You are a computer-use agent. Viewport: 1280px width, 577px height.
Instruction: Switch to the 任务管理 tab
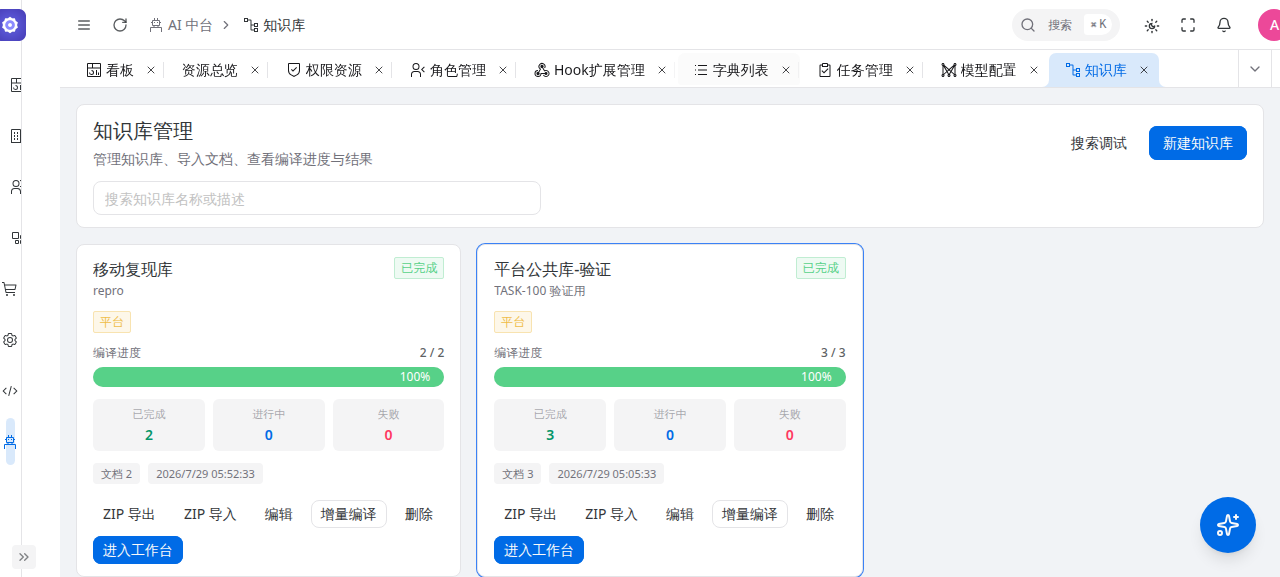(855, 70)
